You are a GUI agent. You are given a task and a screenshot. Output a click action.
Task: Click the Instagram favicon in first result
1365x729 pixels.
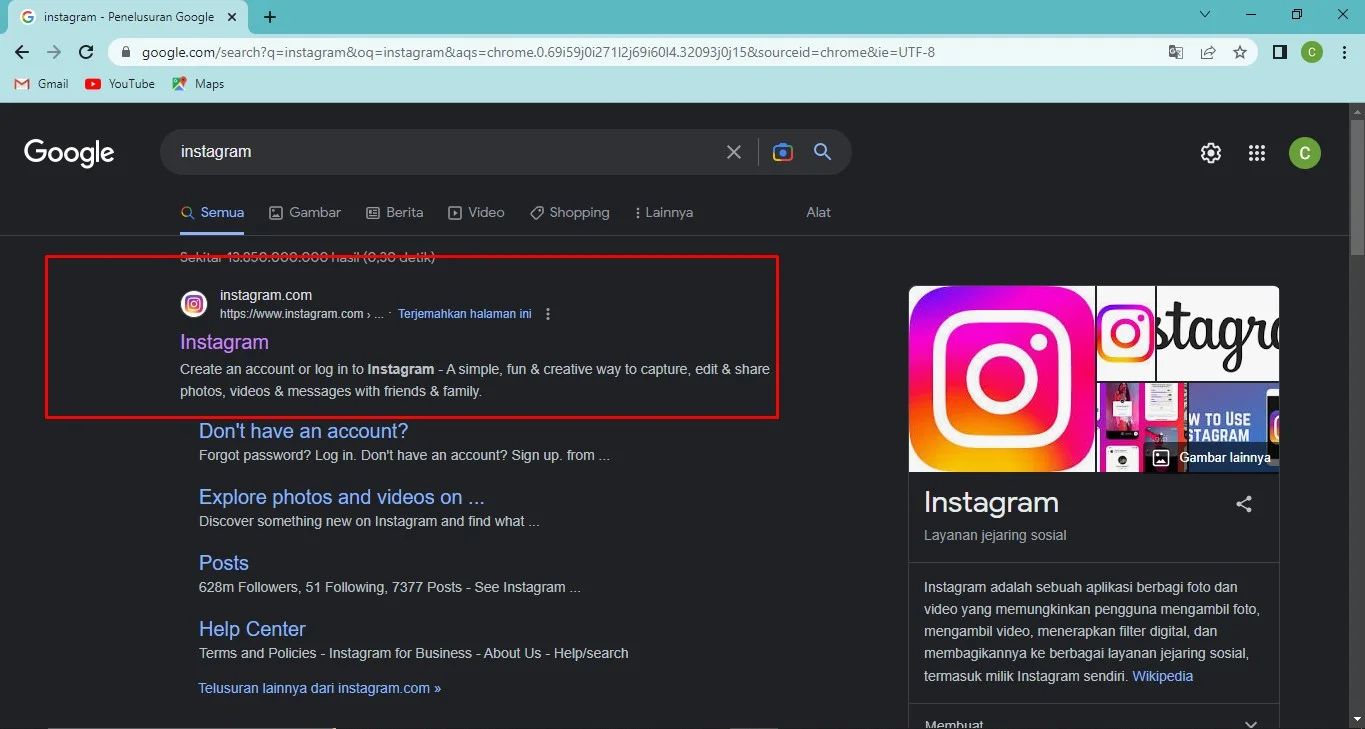[194, 304]
